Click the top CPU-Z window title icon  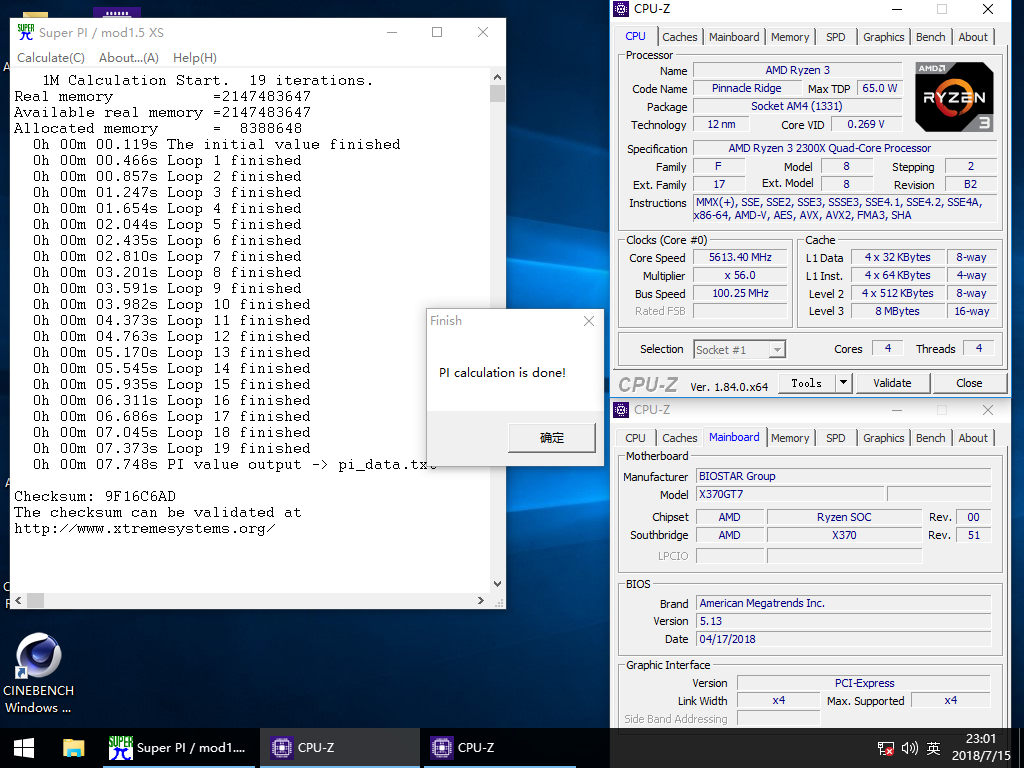point(621,8)
